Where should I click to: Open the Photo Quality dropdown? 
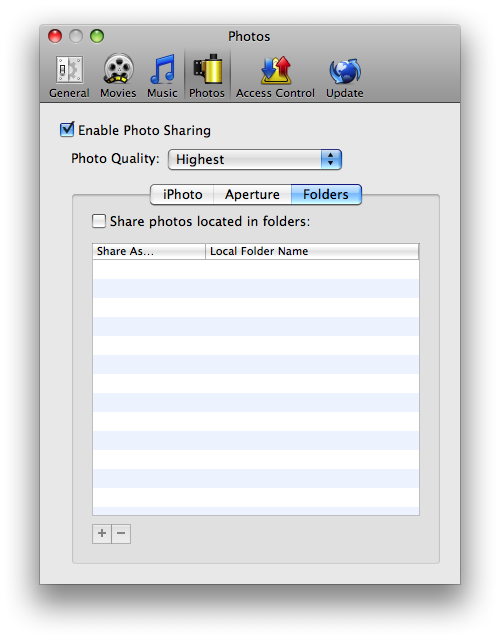pyautogui.click(x=255, y=159)
